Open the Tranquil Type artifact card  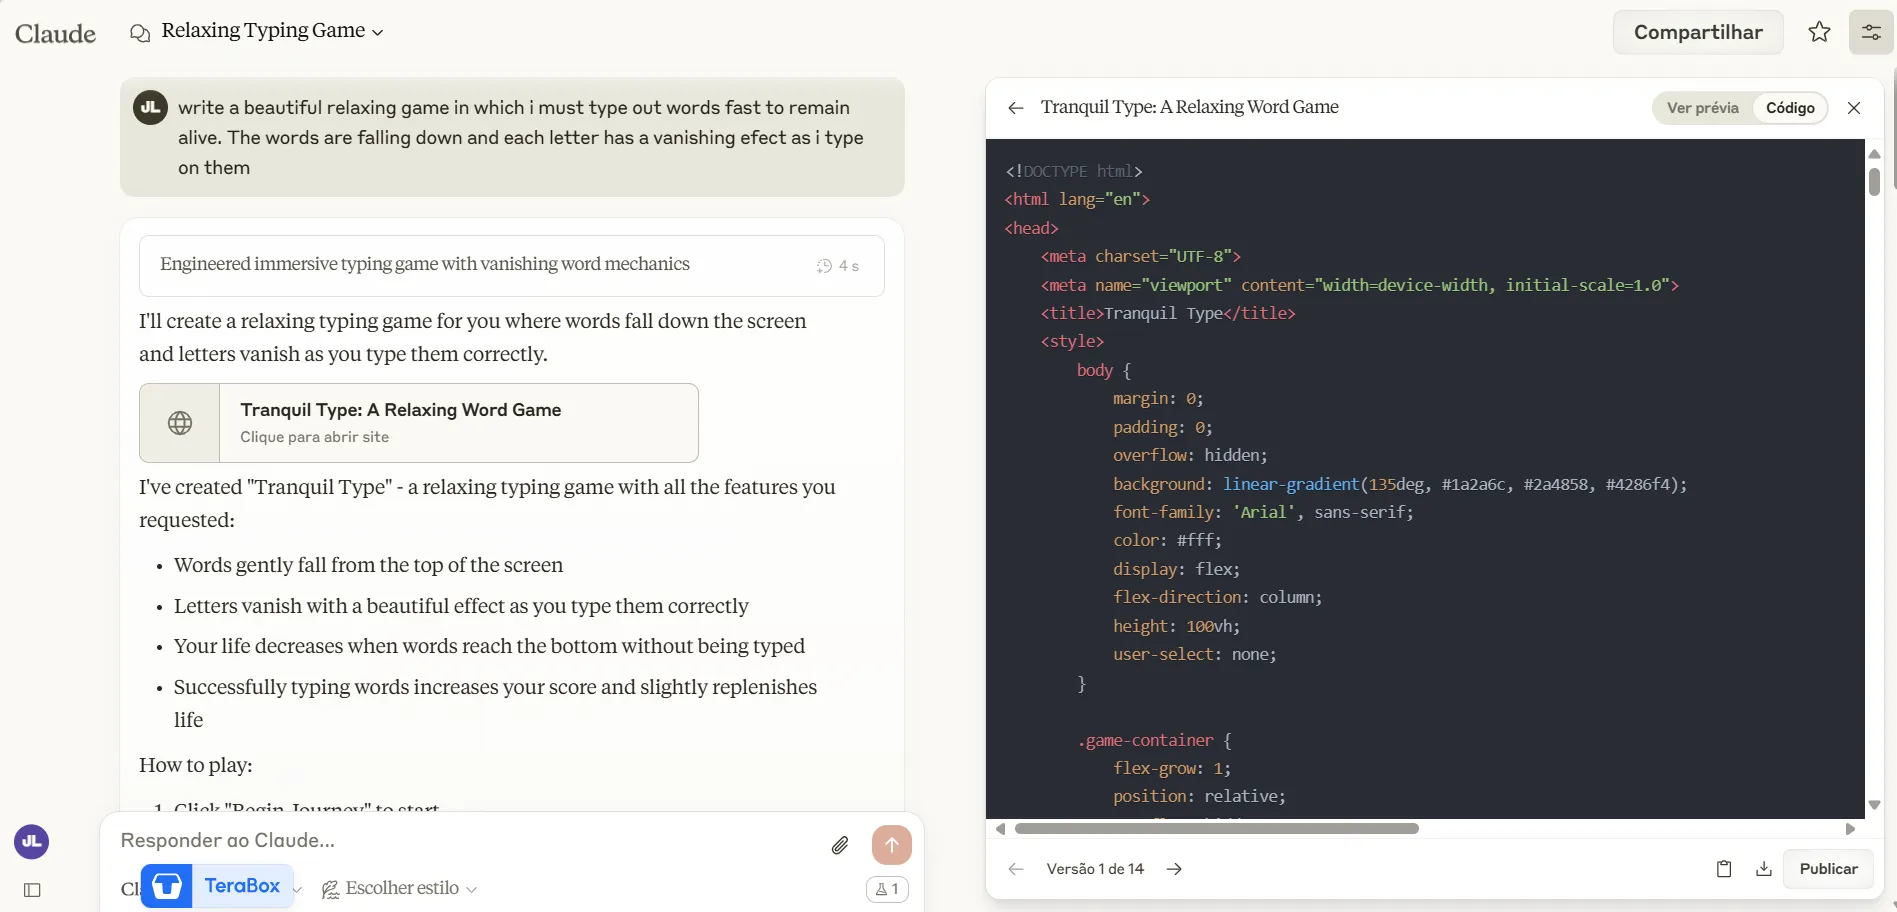419,423
